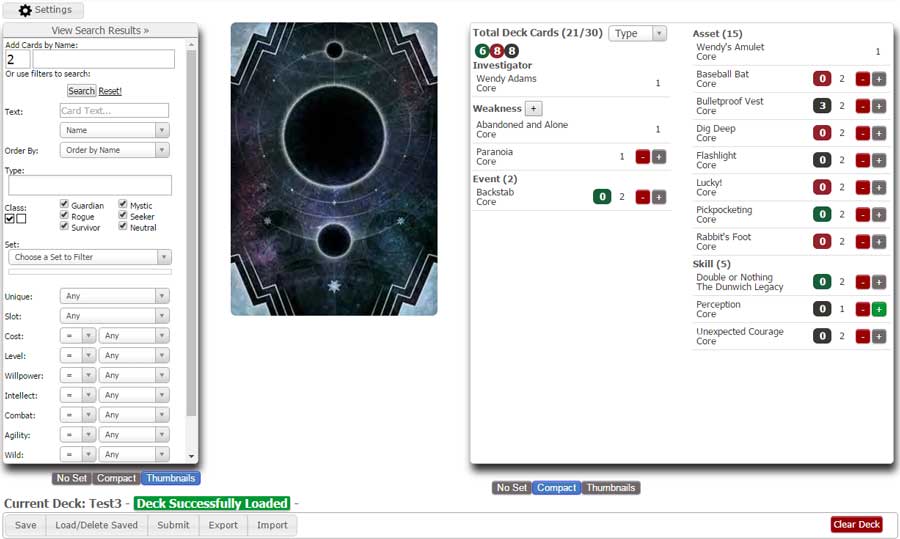Open the Level comparison operator dropdown
Viewport: 900px width, 539px height.
pos(77,356)
